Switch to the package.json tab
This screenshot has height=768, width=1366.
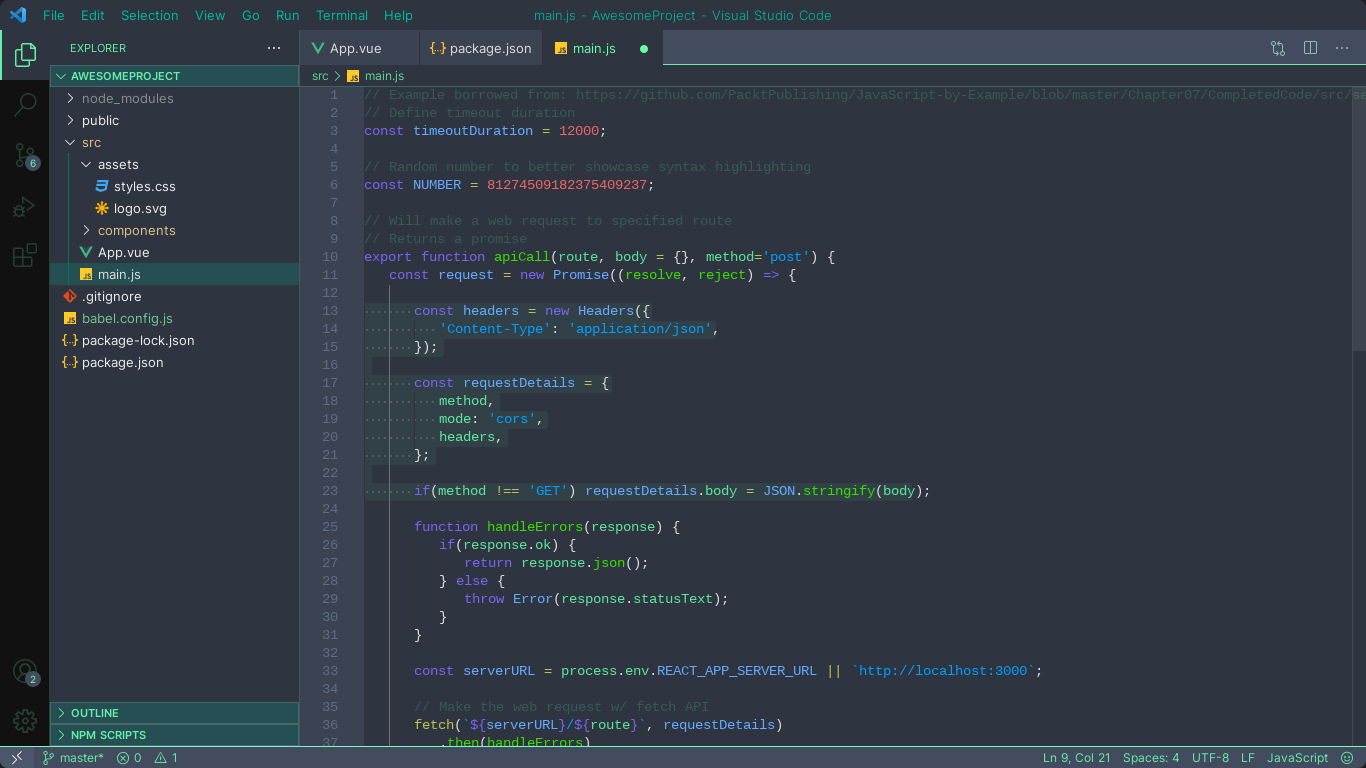pyautogui.click(x=480, y=47)
